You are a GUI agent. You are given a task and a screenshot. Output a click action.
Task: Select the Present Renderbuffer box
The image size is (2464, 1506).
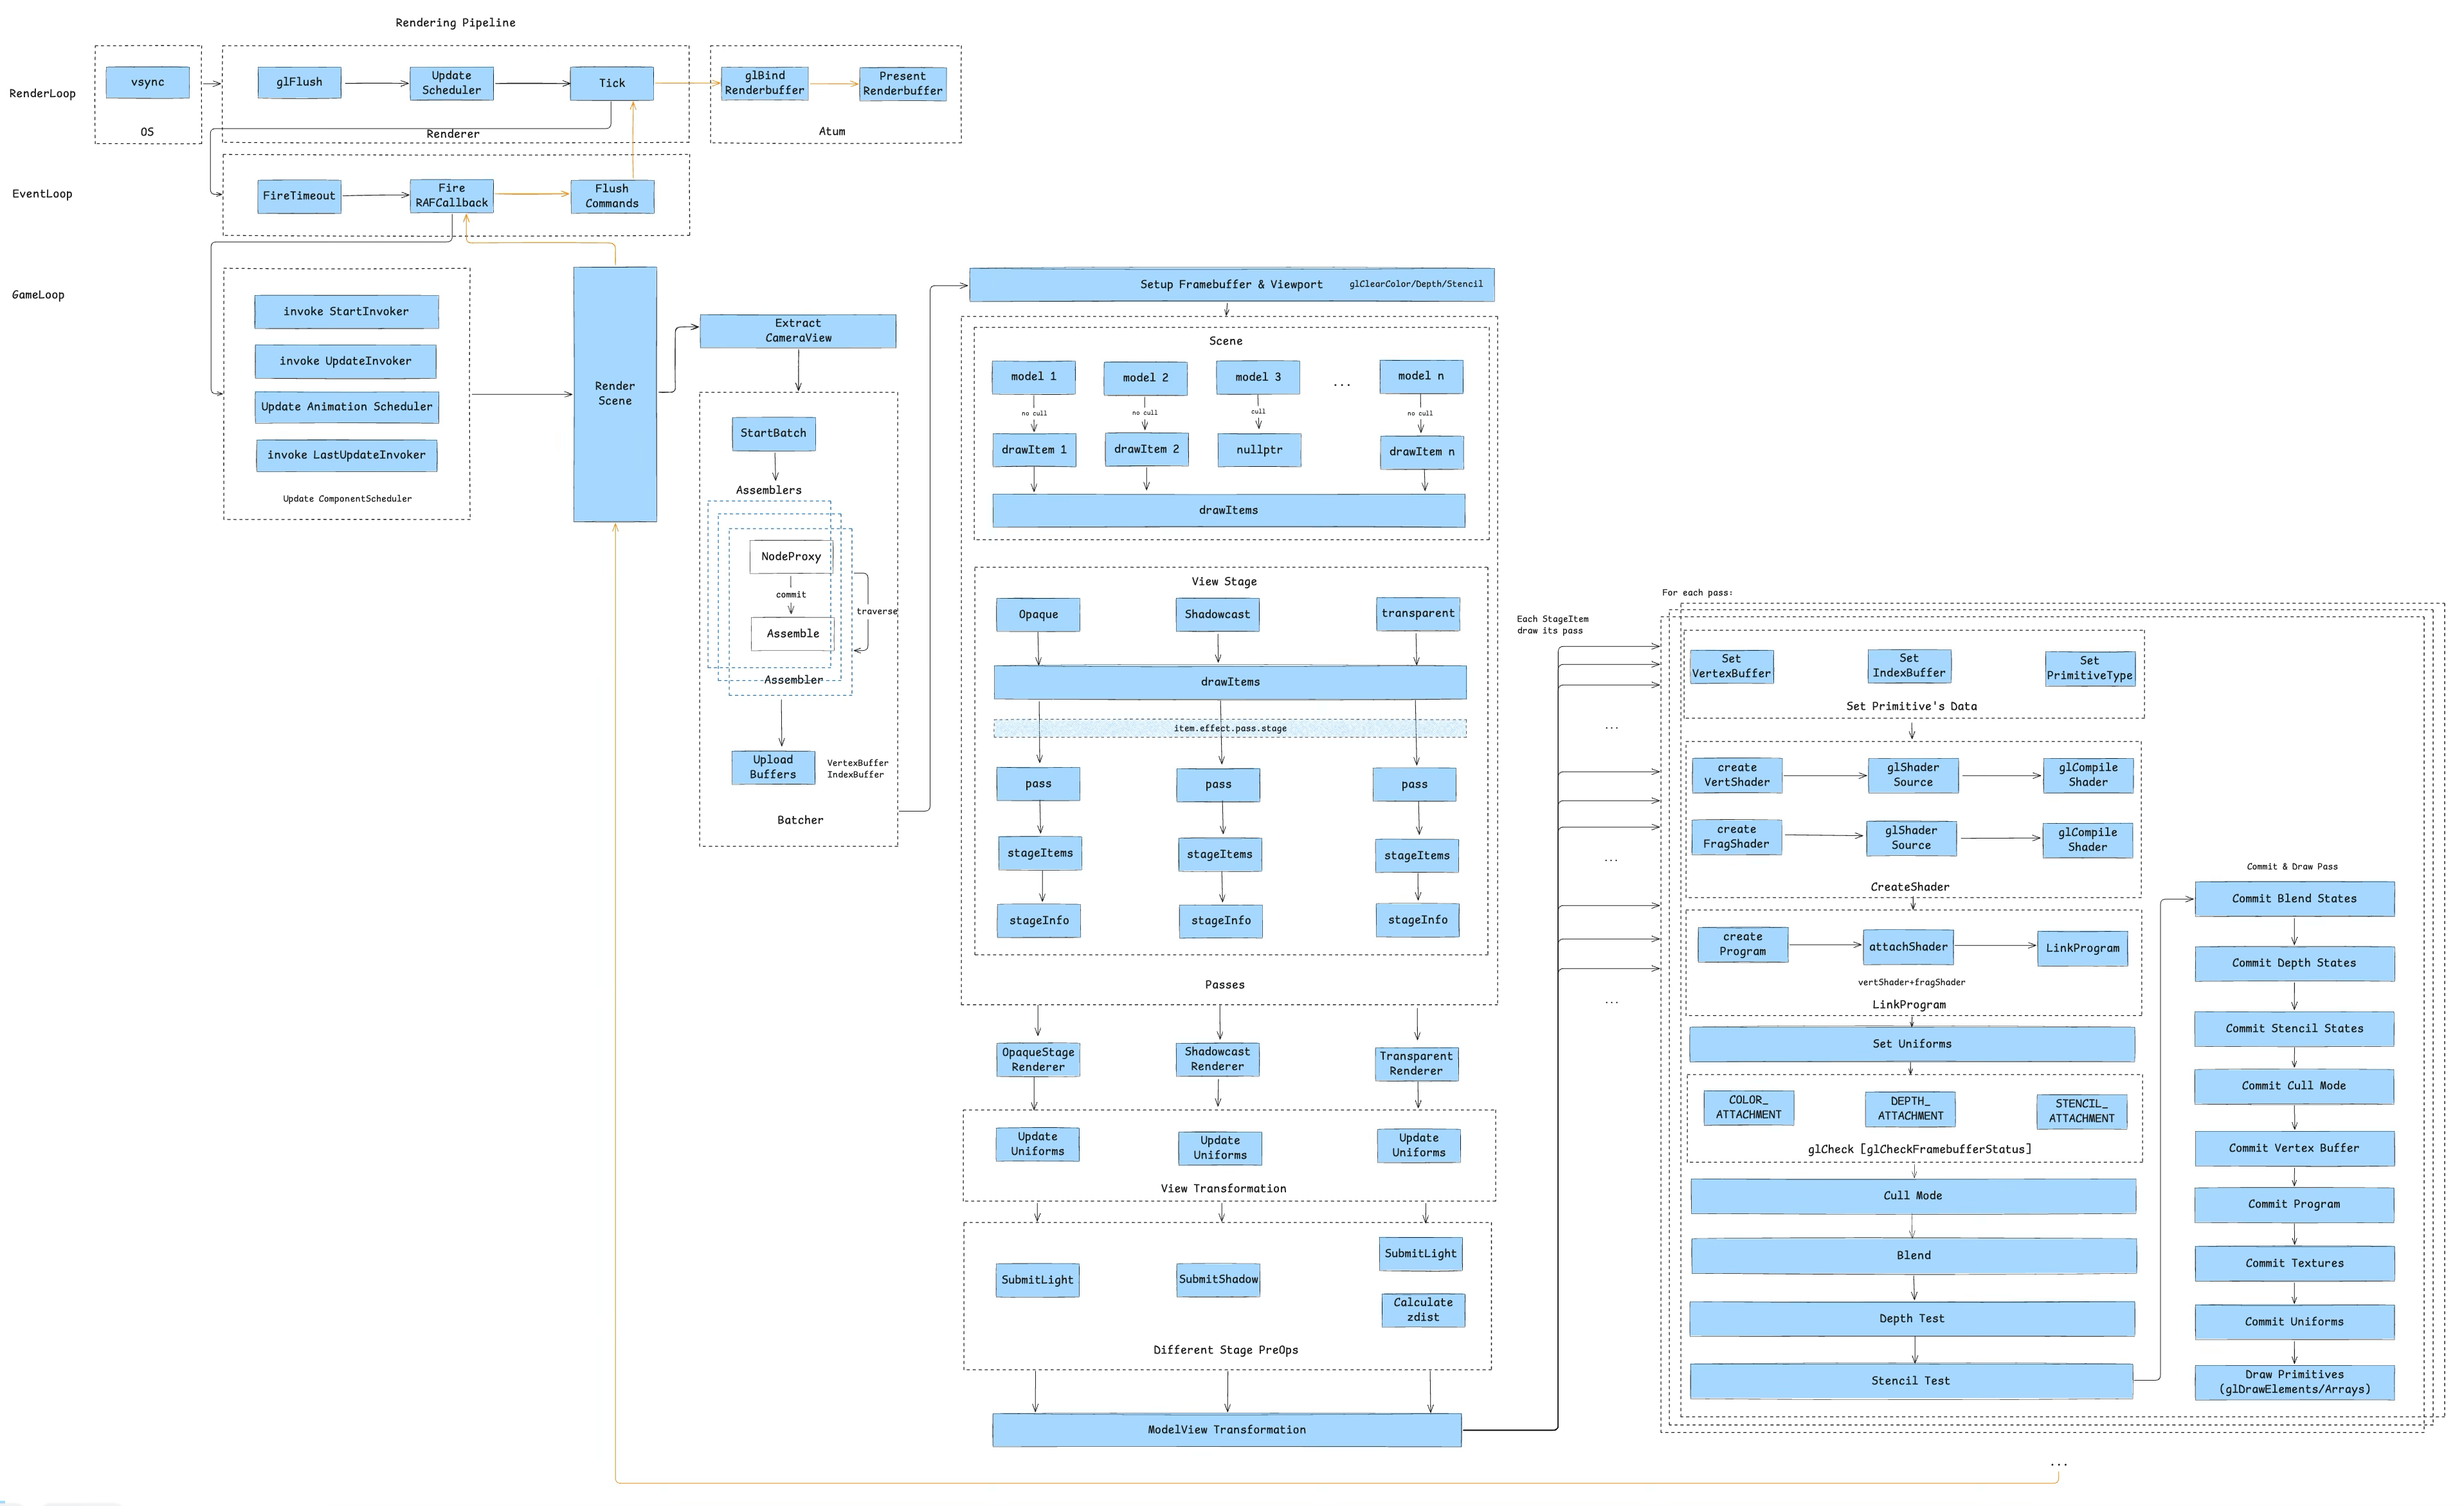pyautogui.click(x=902, y=83)
